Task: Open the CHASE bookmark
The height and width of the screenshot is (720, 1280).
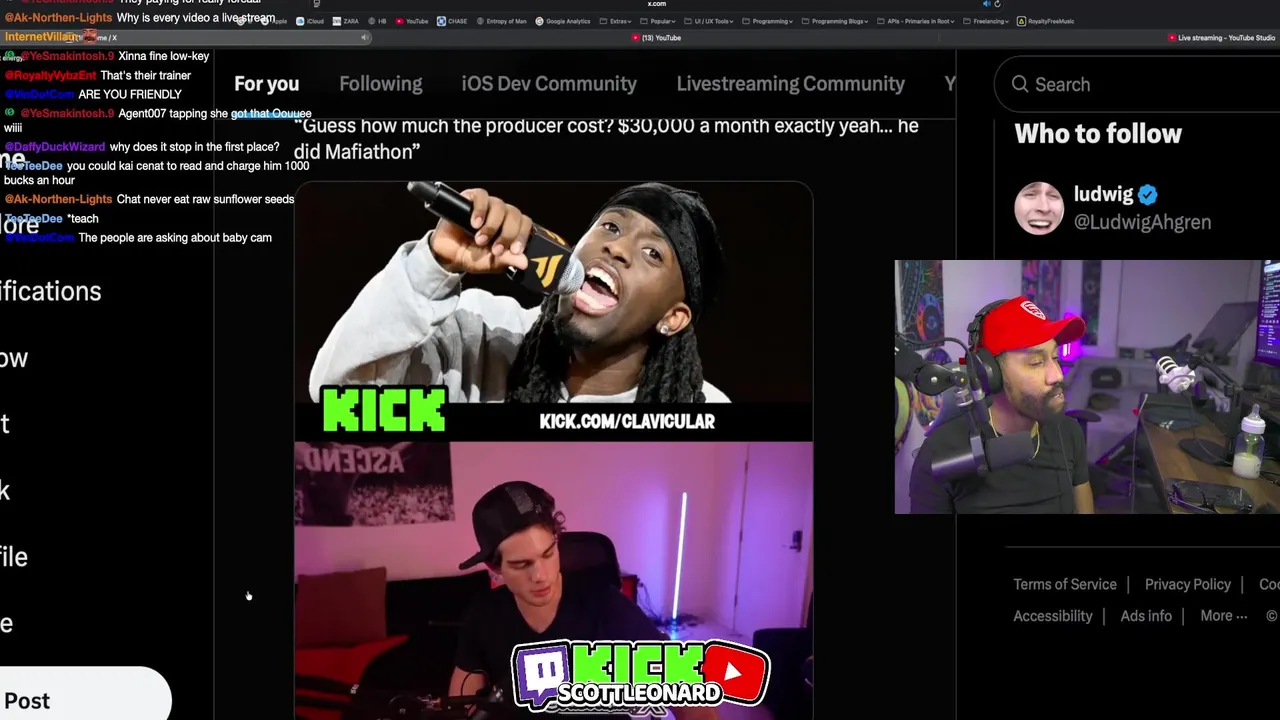Action: tap(452, 21)
